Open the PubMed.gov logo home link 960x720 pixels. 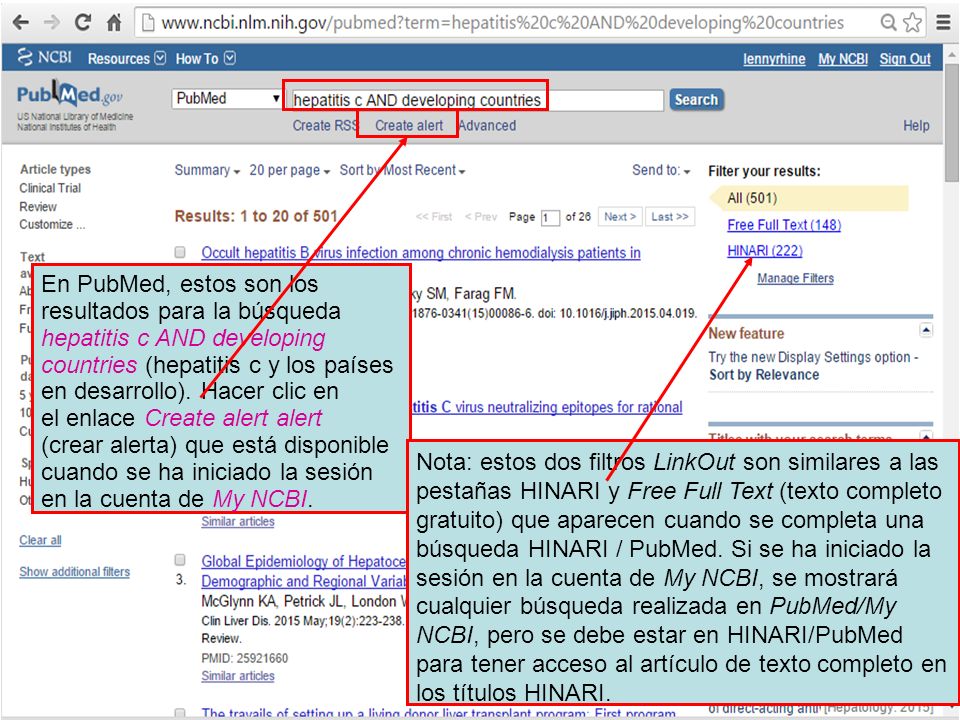point(70,94)
